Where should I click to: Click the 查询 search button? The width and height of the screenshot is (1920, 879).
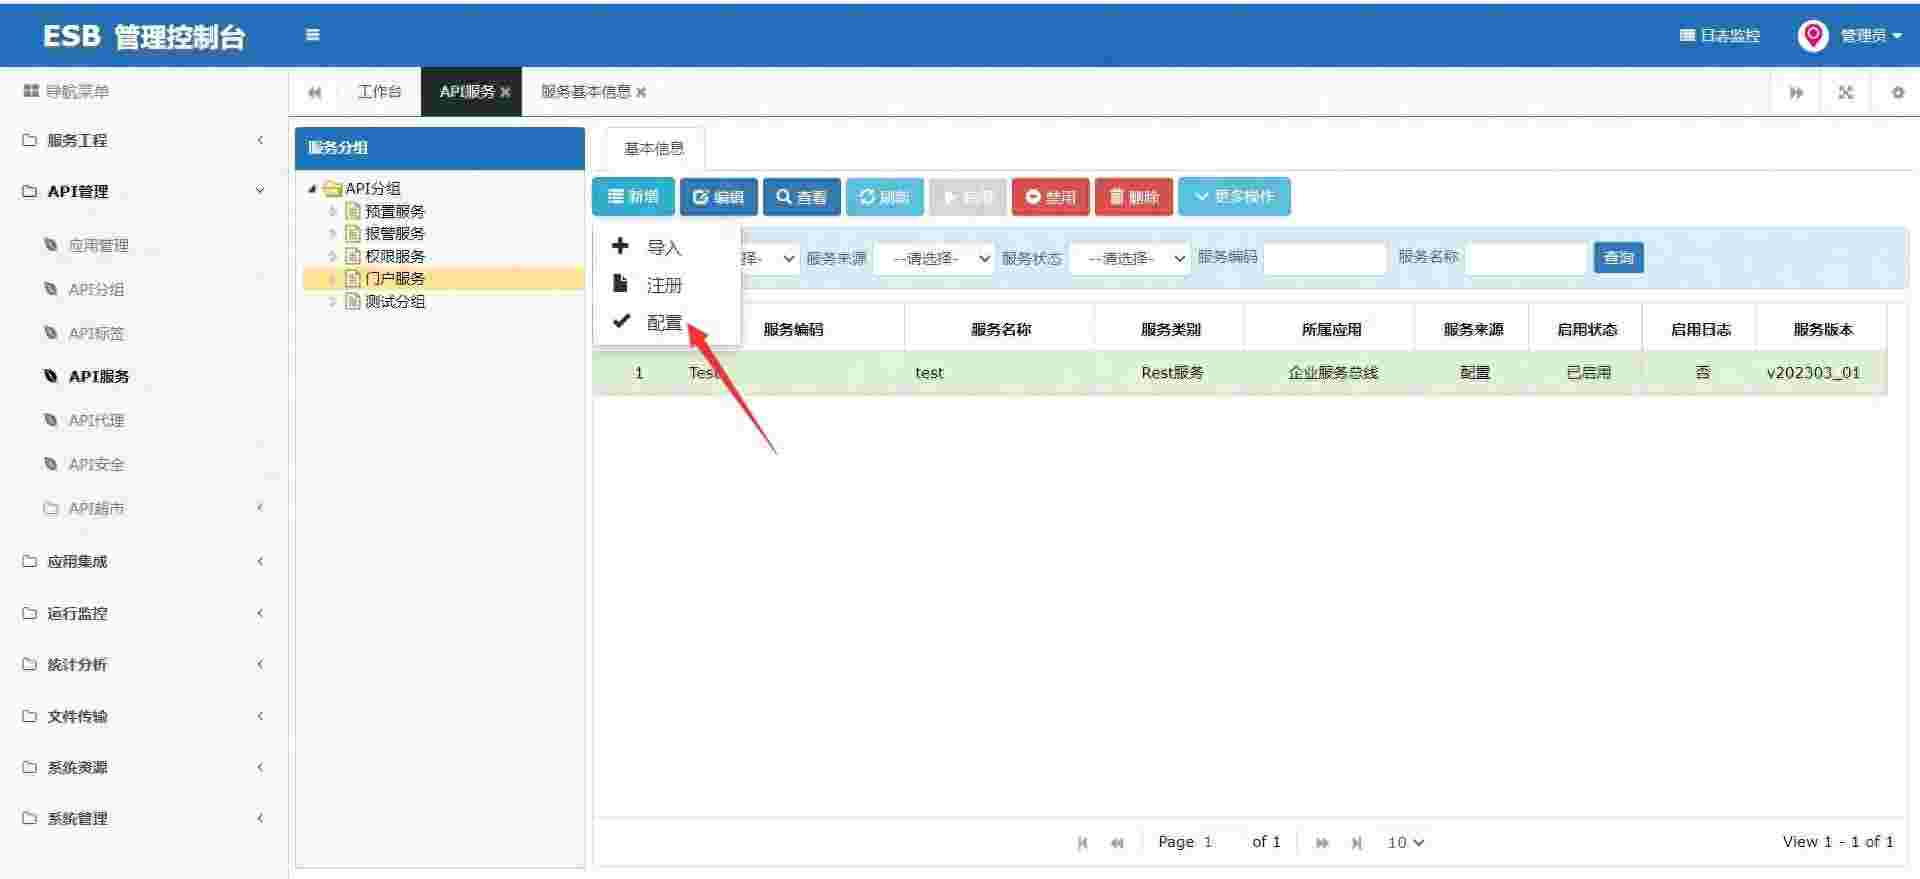tap(1619, 258)
